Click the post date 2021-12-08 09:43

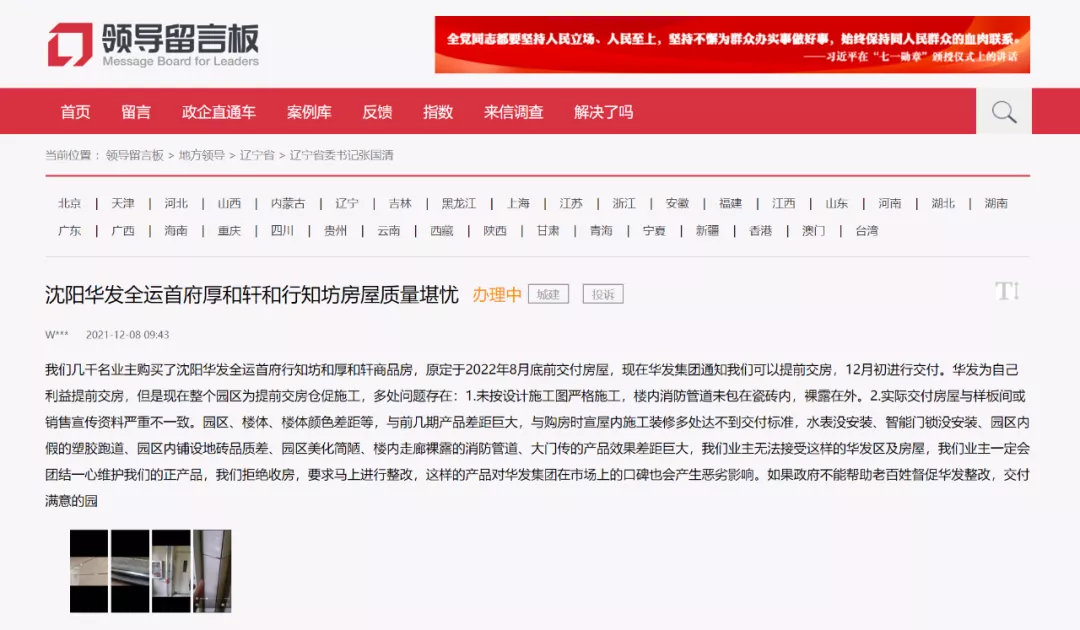coord(127,335)
